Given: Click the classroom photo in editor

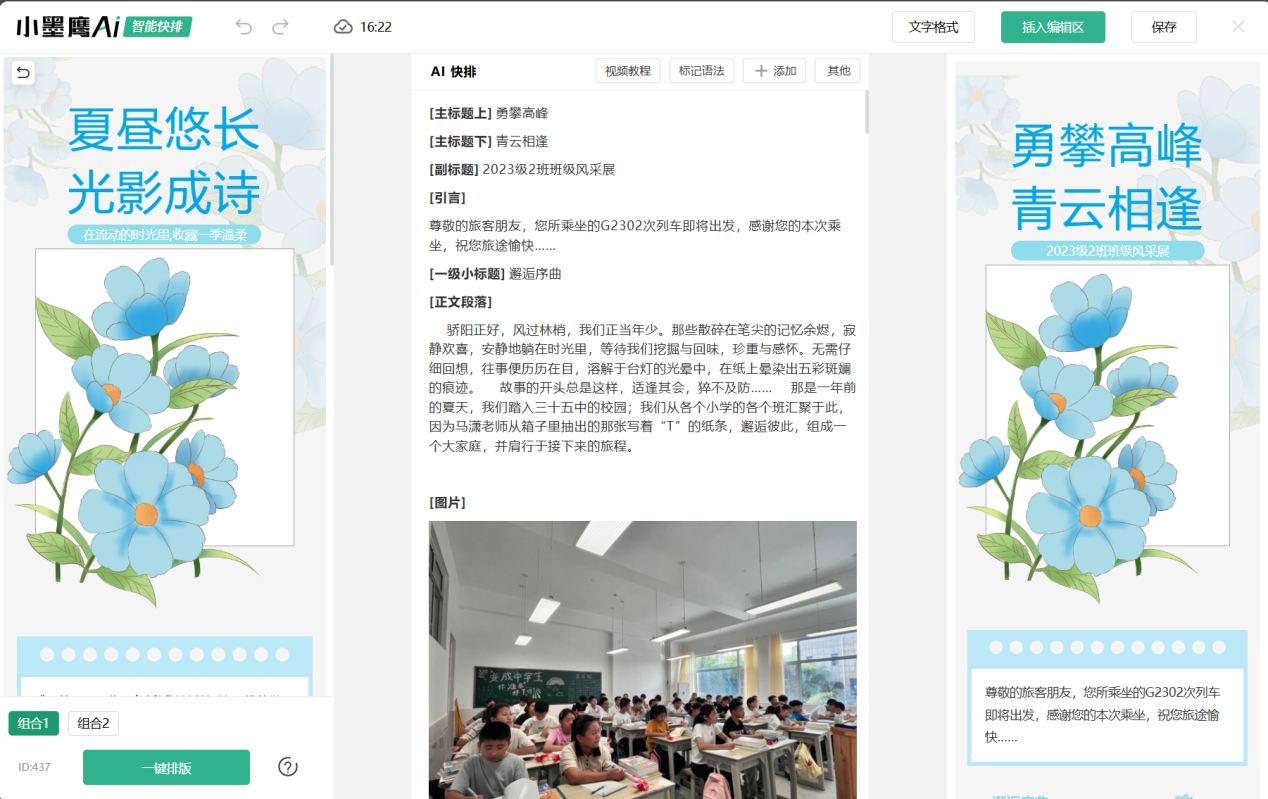Looking at the screenshot, I should (x=642, y=660).
